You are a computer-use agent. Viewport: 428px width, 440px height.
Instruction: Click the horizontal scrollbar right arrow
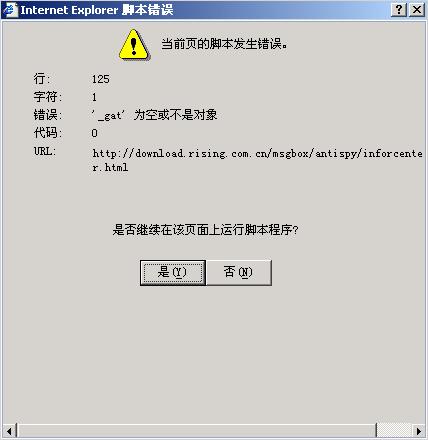coord(419,431)
